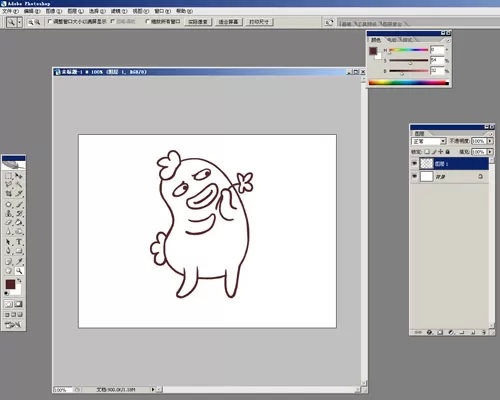Select the Shape tool
Screen dimensions: 500x400
(x=19, y=251)
